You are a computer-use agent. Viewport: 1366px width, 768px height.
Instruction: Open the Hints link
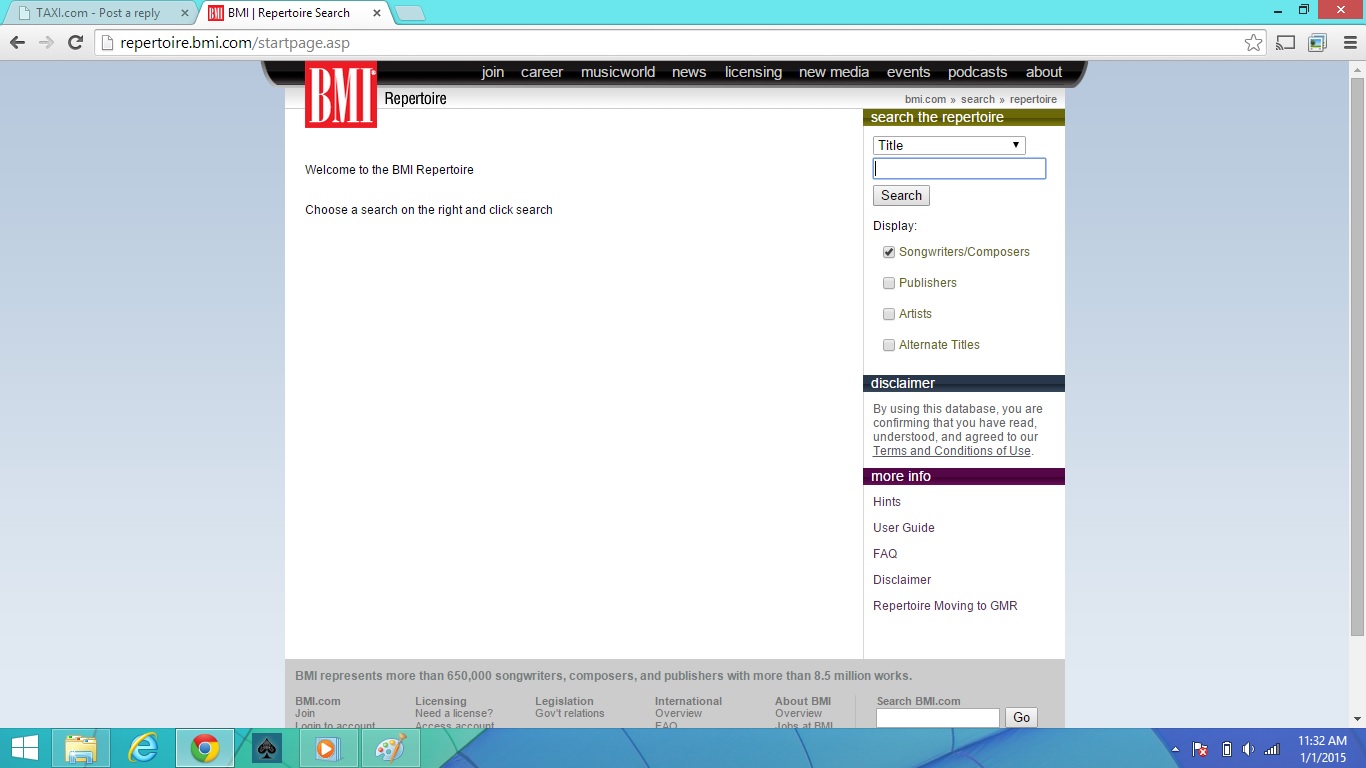point(887,502)
